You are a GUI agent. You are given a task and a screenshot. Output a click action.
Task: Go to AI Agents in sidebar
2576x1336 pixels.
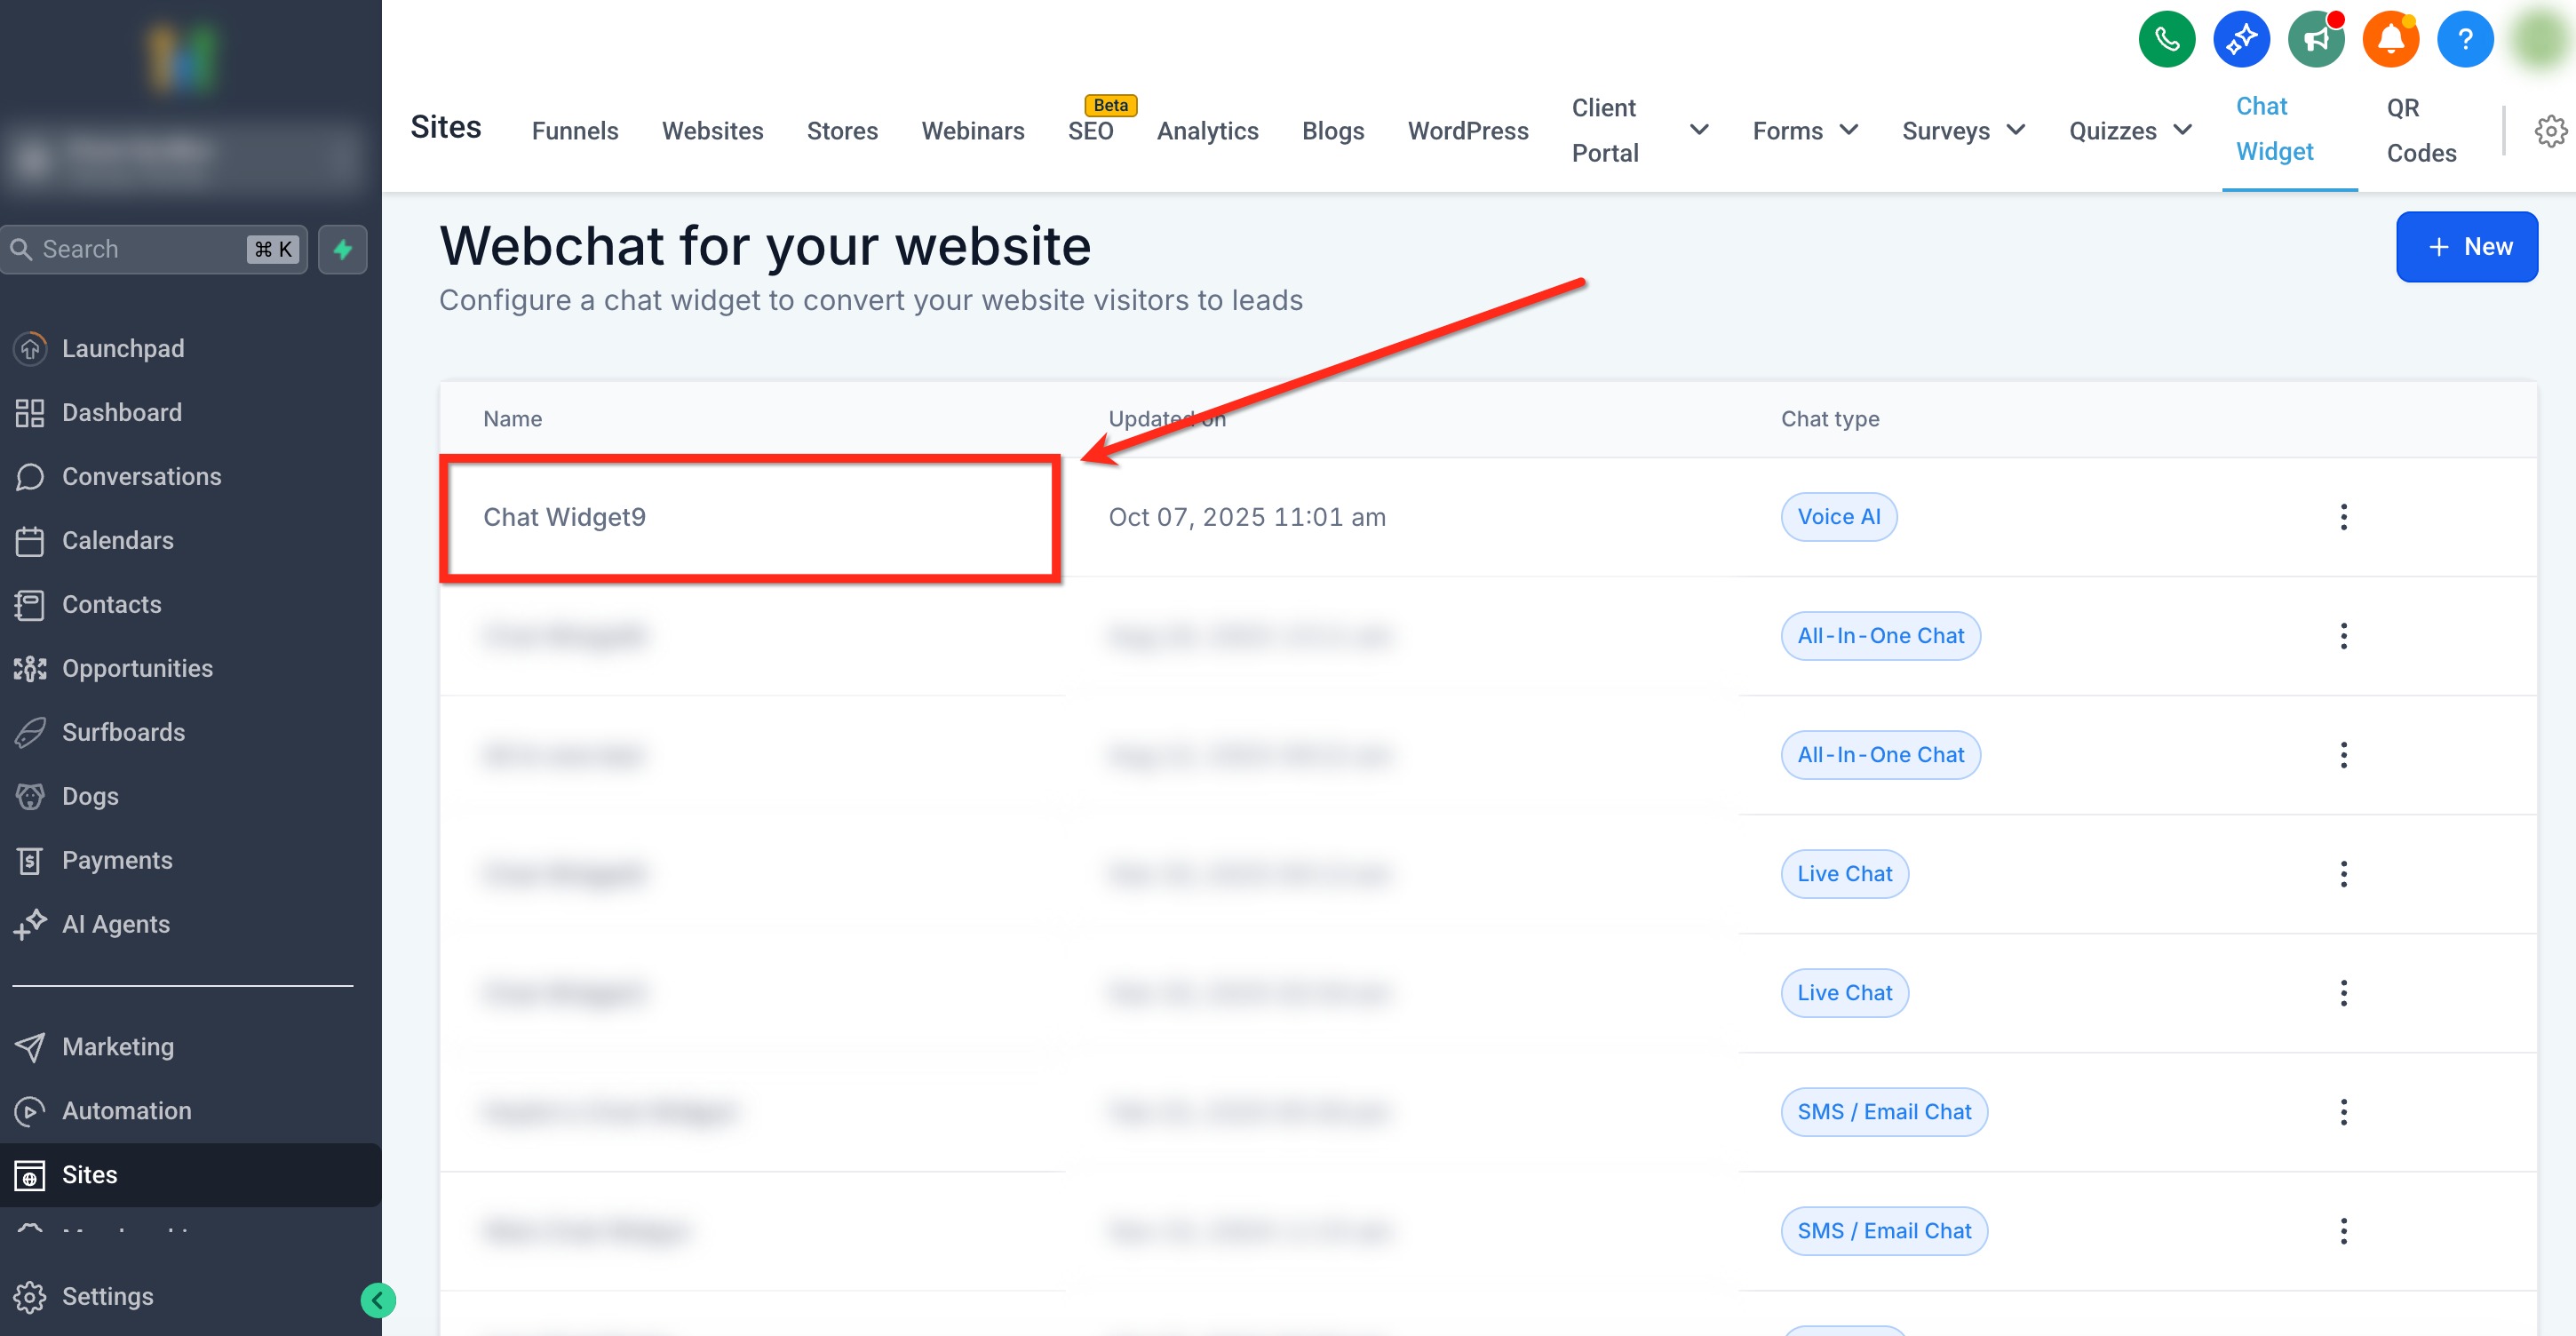pos(115,924)
